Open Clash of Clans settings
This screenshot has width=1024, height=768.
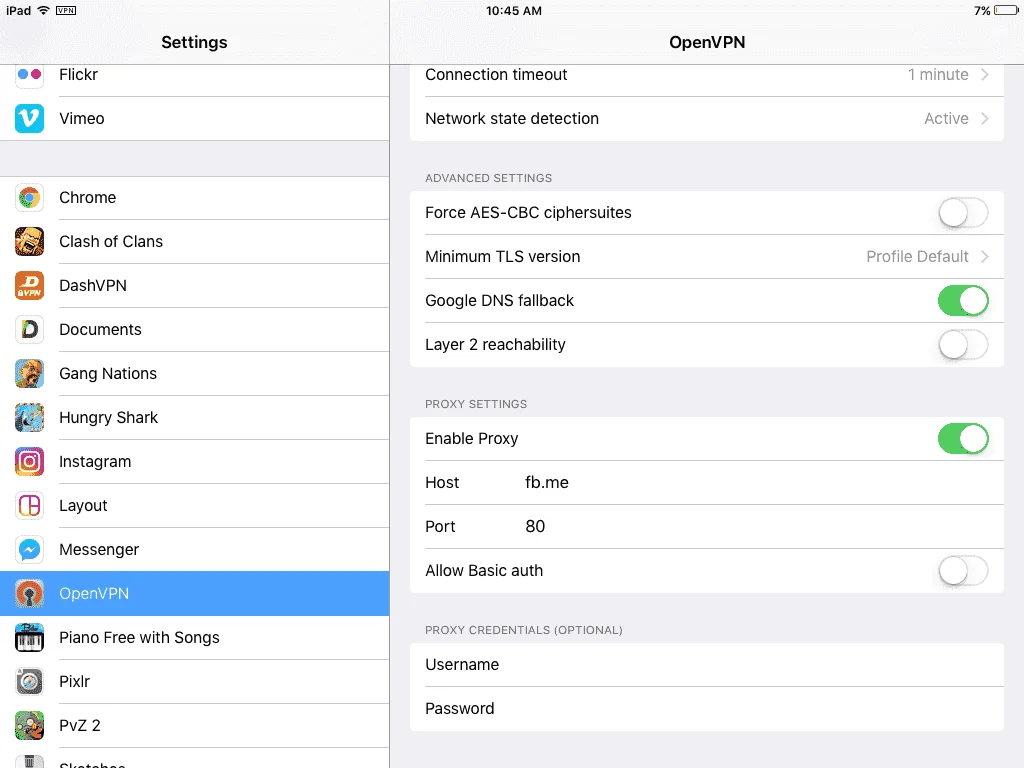(195, 241)
